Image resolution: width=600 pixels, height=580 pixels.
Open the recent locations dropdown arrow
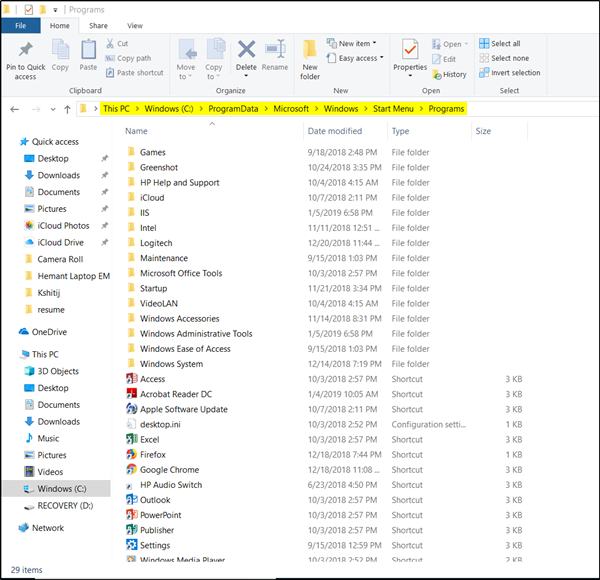[x=53, y=109]
